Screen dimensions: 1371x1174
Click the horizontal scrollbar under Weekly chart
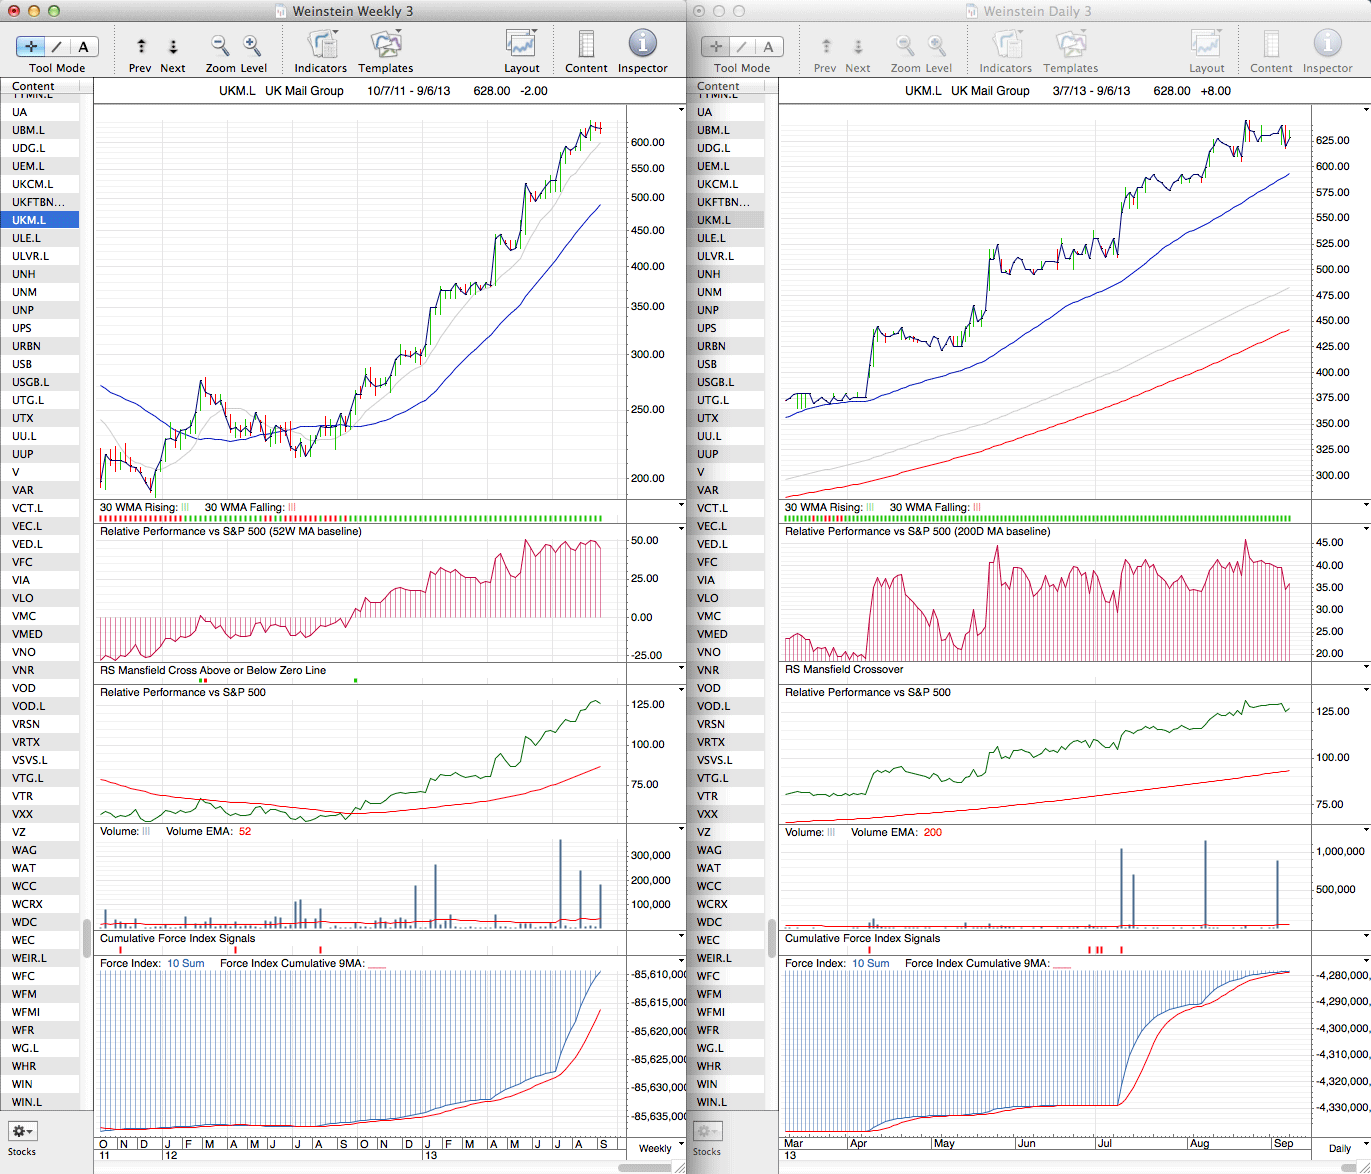tap(650, 1167)
